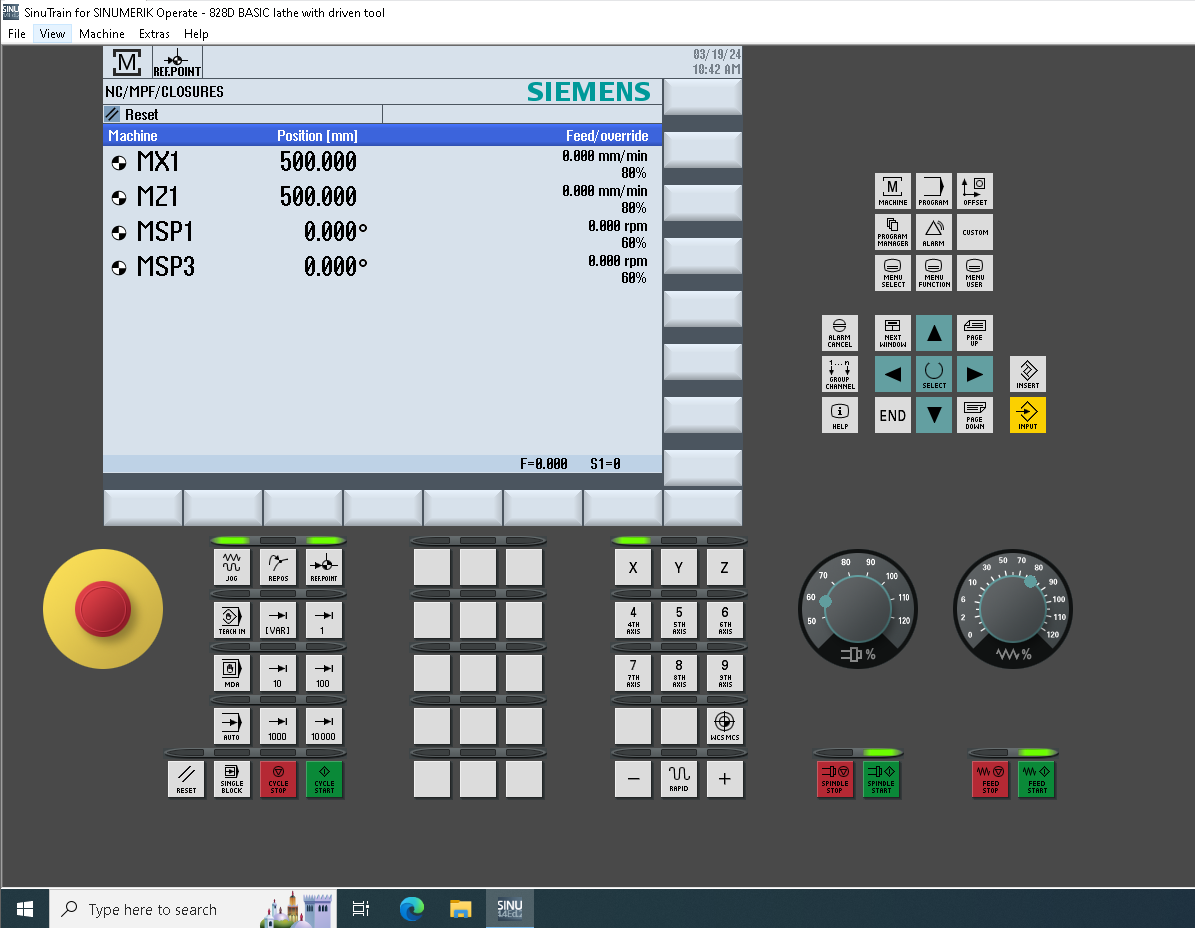Select the 6th axis key
This screenshot has width=1195, height=928.
coord(725,620)
